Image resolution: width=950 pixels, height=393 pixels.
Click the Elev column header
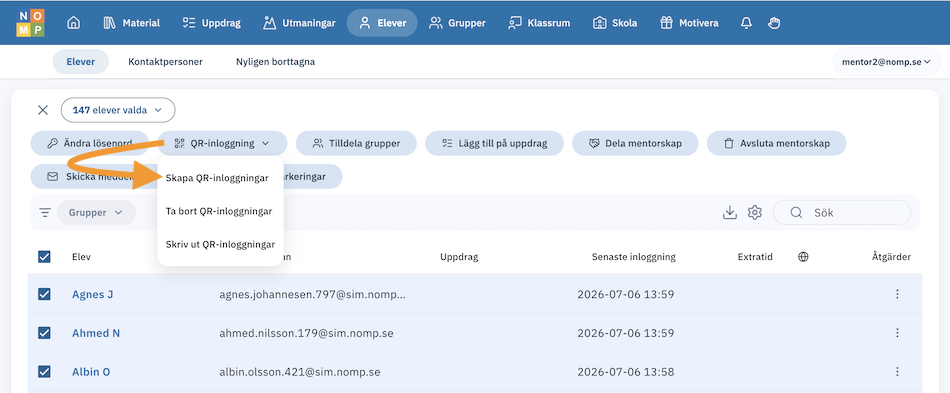pyautogui.click(x=81, y=257)
